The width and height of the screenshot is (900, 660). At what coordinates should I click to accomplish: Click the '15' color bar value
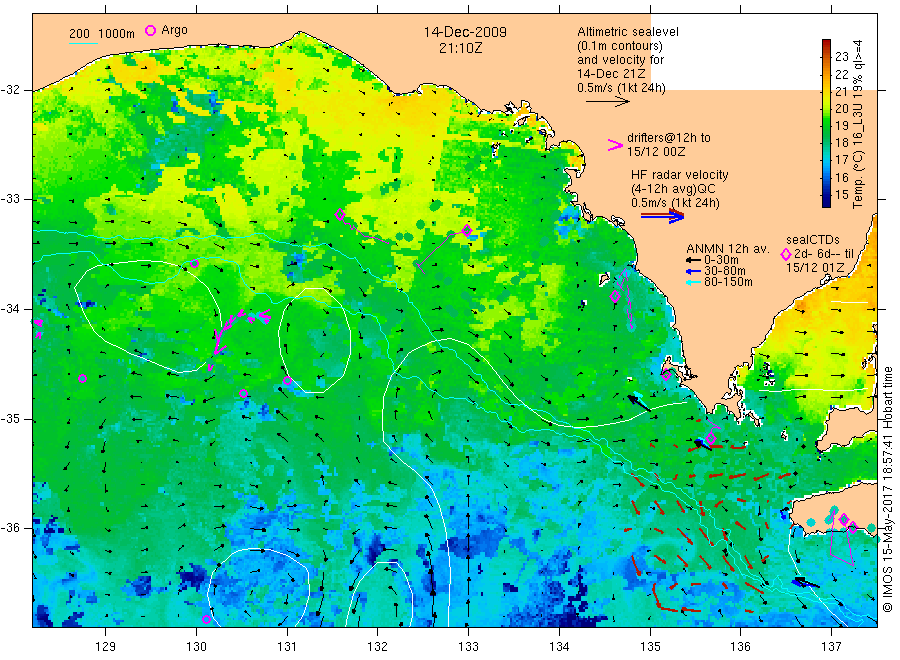[841, 194]
